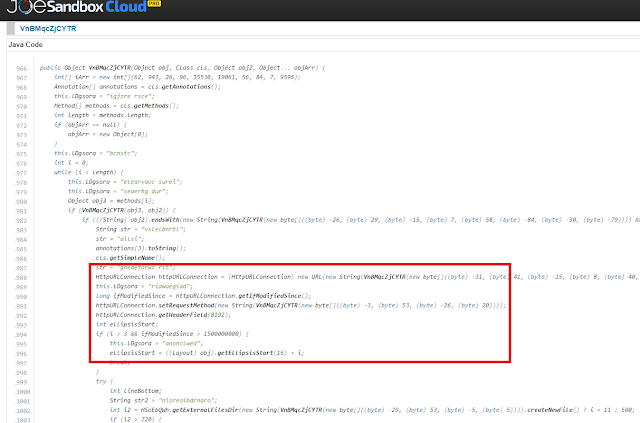This screenshot has height=423, width=640.
Task: Click the 'try {' line
Action: click(x=104, y=381)
